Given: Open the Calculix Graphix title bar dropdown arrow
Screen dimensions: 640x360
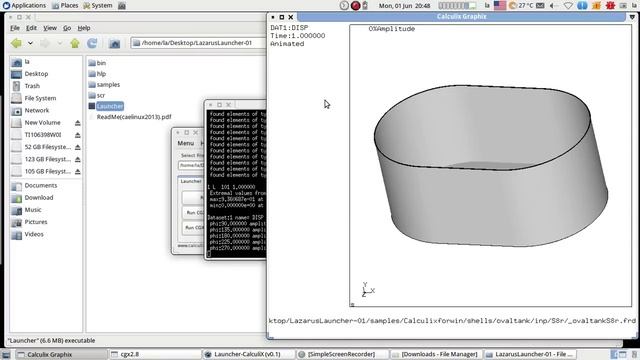Looking at the screenshot, I should pos(632,17).
